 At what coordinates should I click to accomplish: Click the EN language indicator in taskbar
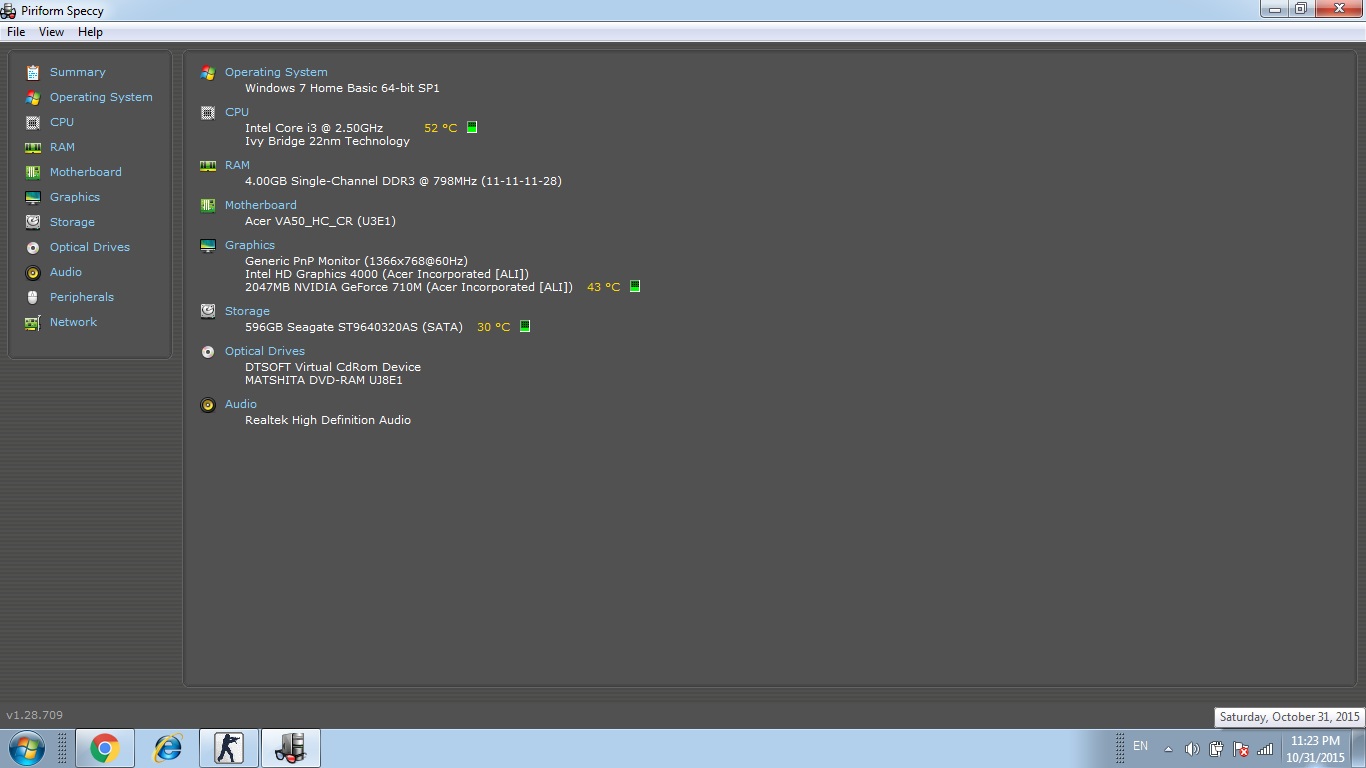coord(1140,747)
